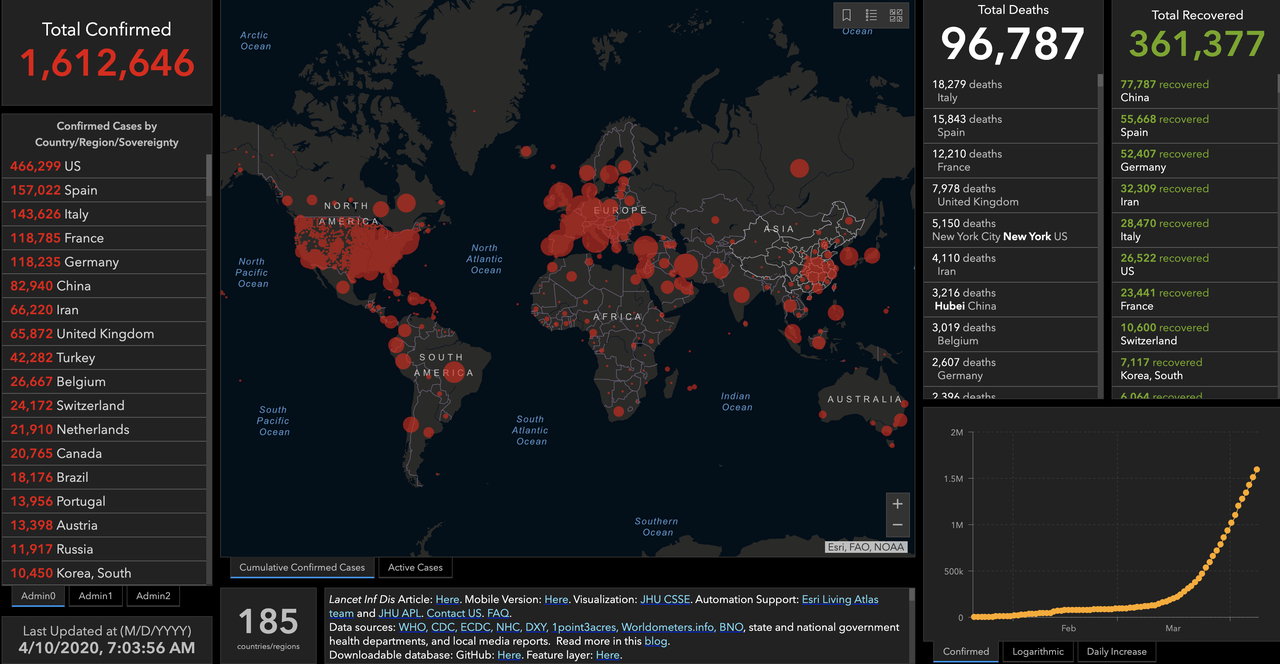The width and height of the screenshot is (1280, 664).
Task: Open the map bookmarks icon
Action: click(x=847, y=15)
